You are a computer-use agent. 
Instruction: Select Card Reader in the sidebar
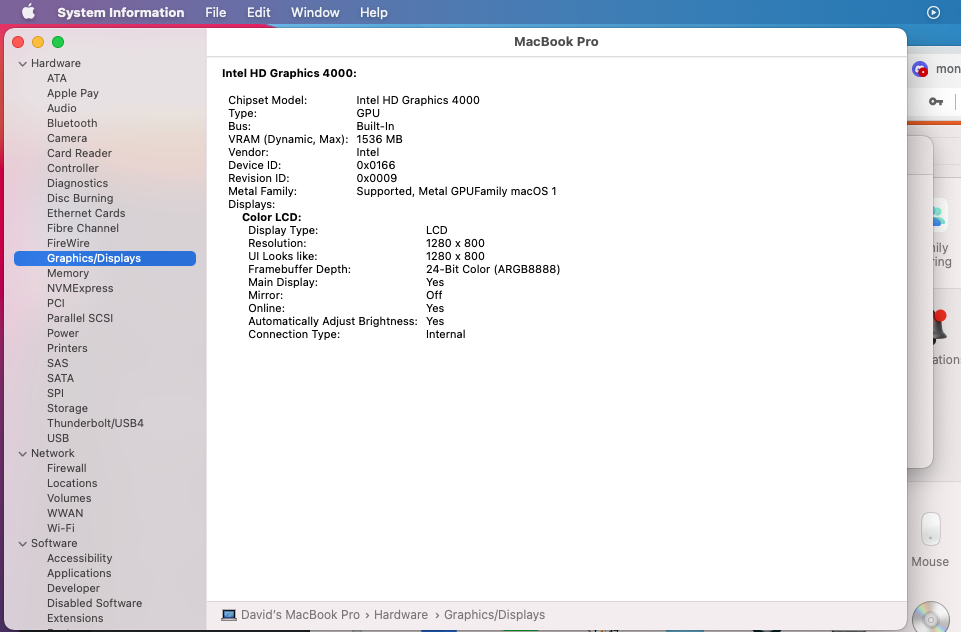80,153
